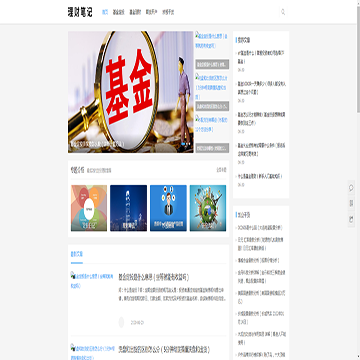The height and width of the screenshot is (360, 360).
Task: Open the large 基金 magnifying-glass banner
Action: pos(131,92)
